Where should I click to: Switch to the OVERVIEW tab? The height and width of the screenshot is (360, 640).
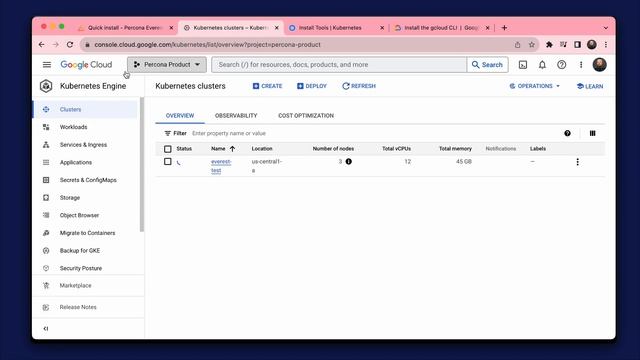click(180, 116)
